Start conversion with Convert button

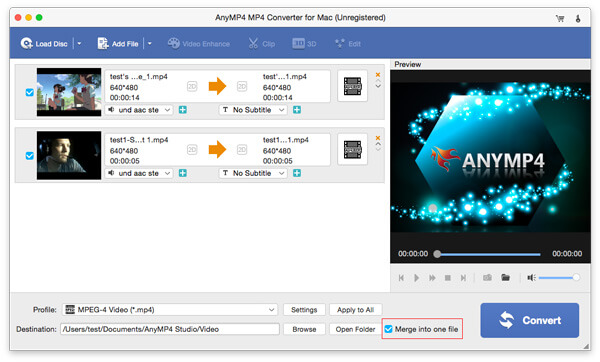pos(530,320)
